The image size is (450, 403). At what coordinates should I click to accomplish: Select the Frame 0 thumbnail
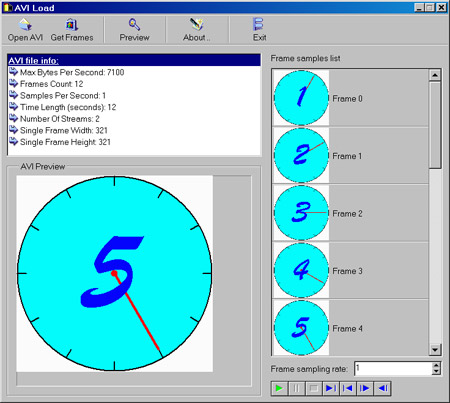pos(301,98)
